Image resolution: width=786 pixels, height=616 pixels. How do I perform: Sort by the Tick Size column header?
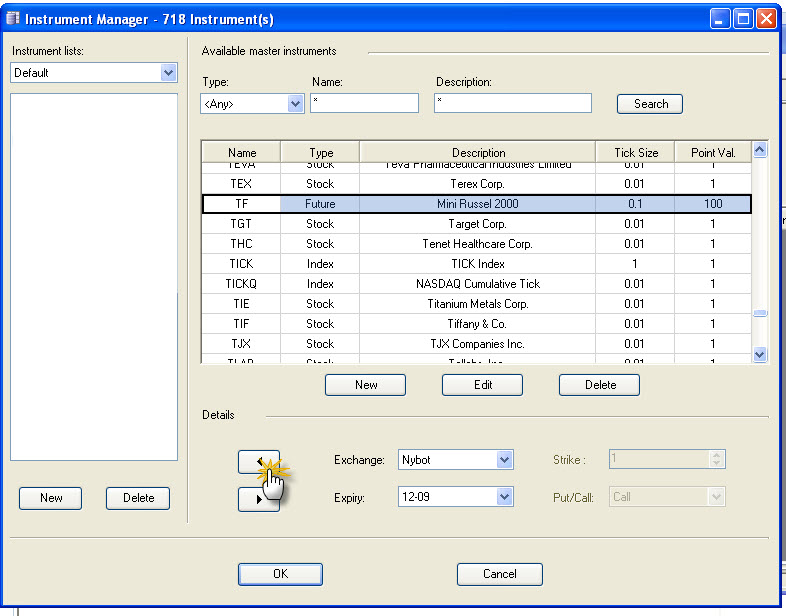coord(635,153)
